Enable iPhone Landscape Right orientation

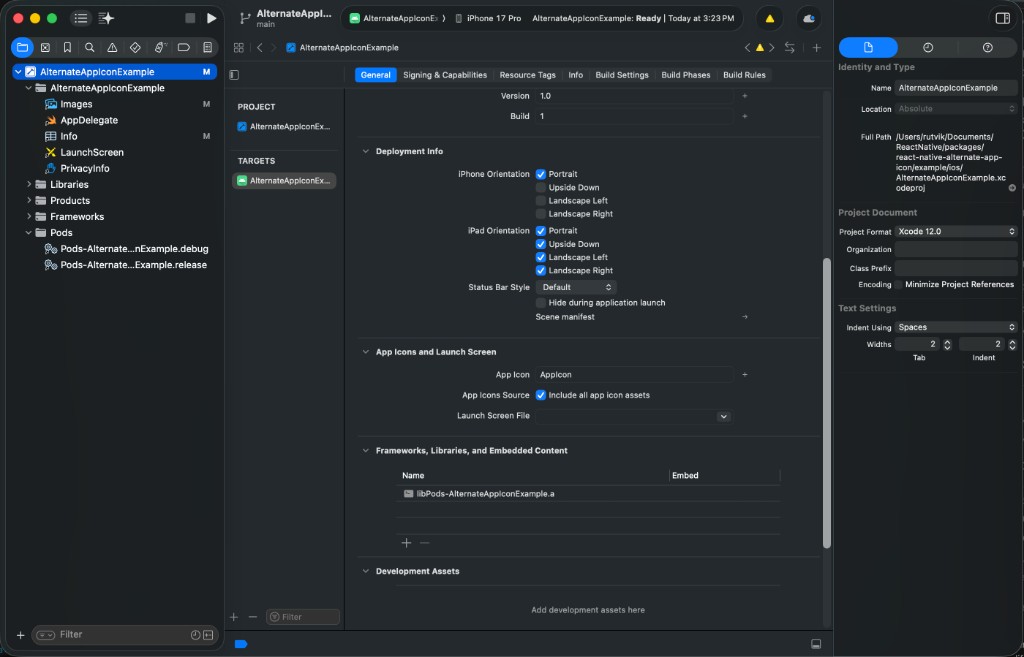pos(541,214)
